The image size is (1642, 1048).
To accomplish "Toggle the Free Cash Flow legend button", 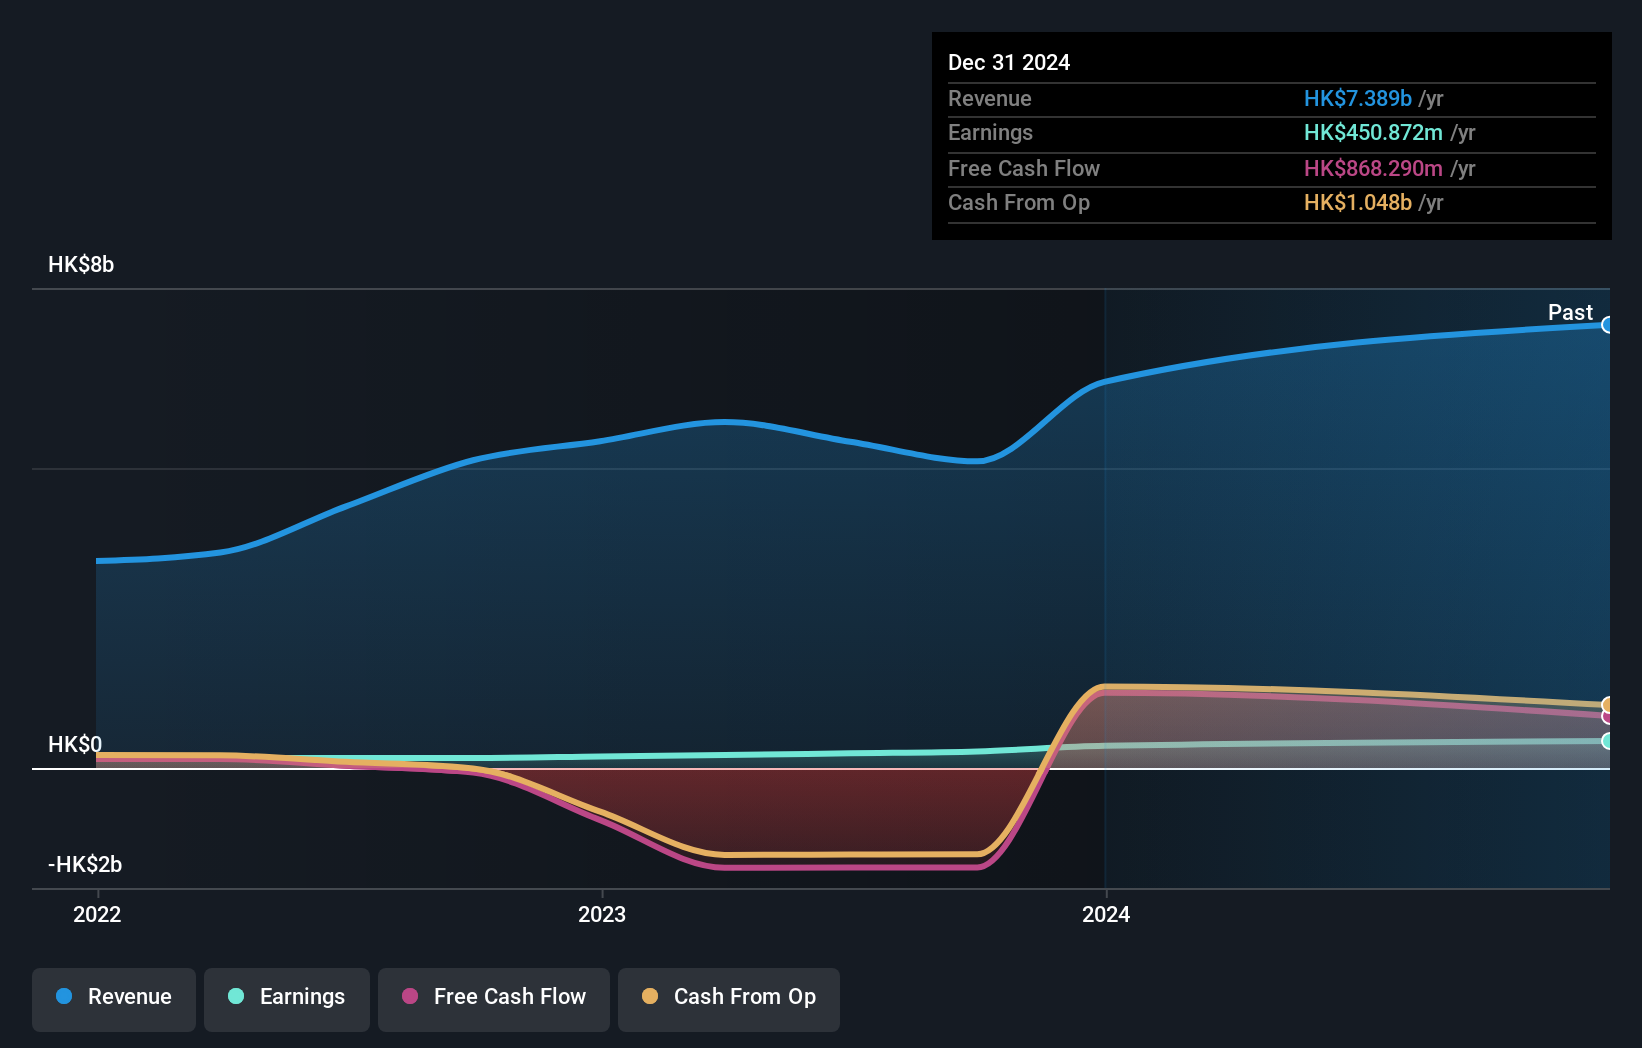I will [494, 999].
